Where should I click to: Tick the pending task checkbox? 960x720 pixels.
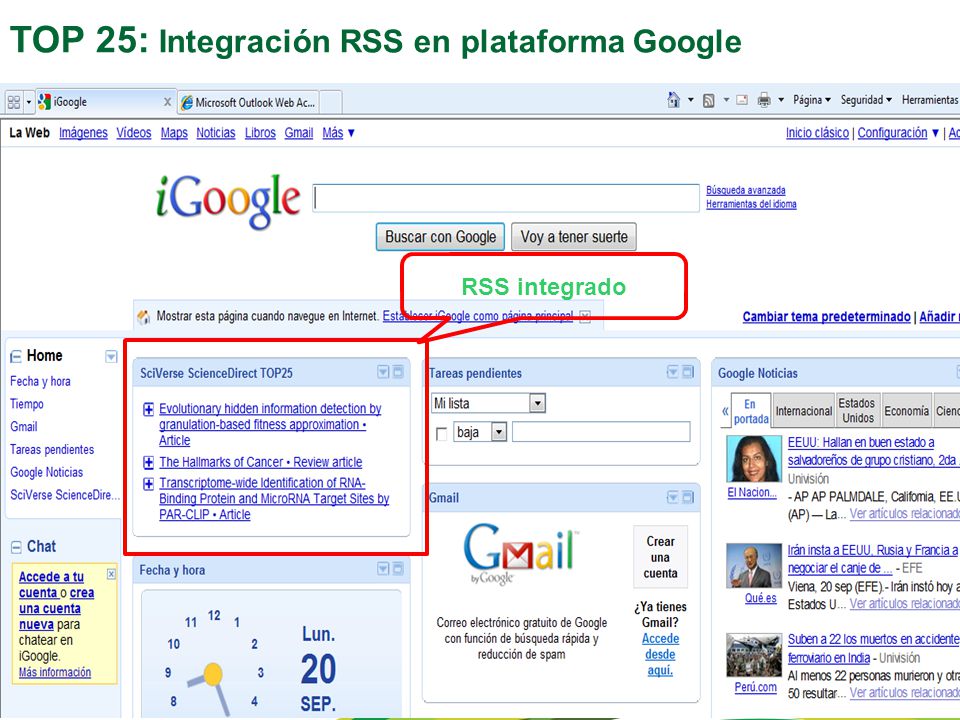tap(441, 433)
